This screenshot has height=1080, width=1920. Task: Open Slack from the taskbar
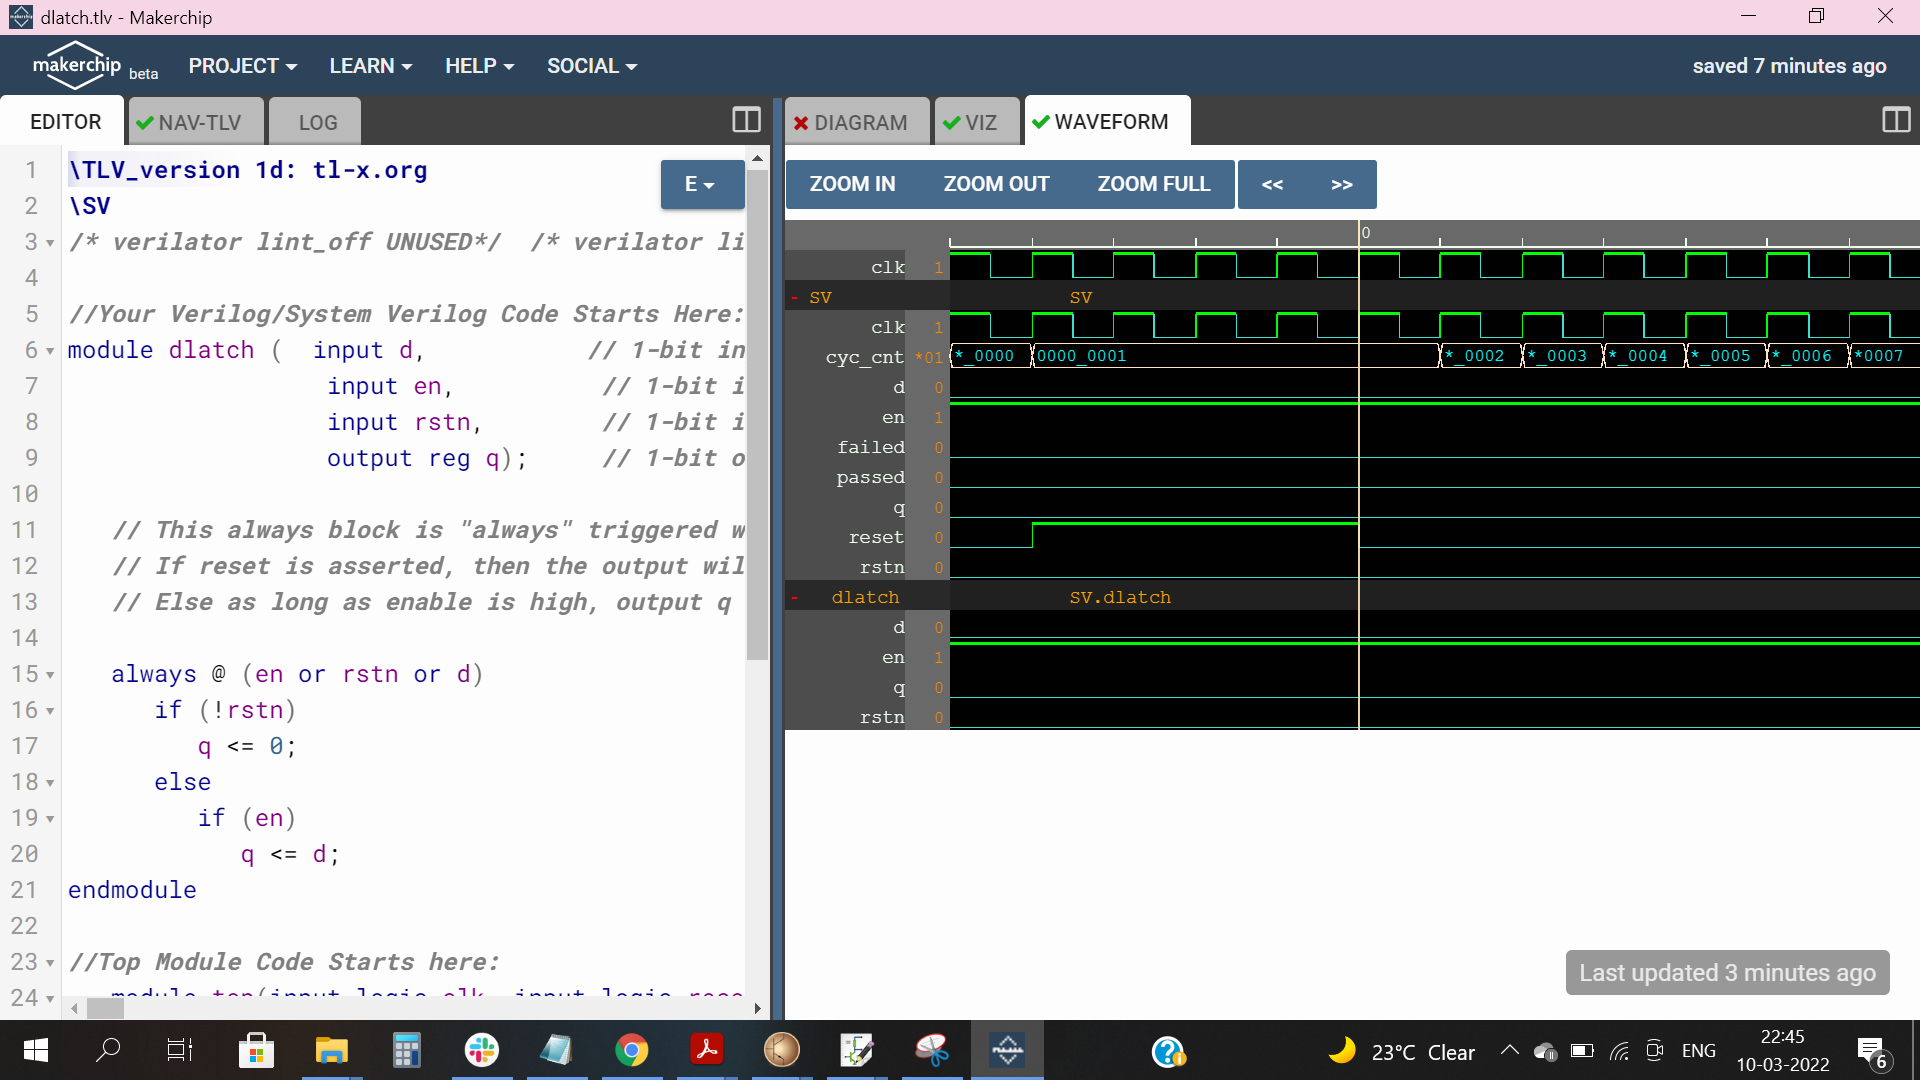pyautogui.click(x=481, y=1051)
